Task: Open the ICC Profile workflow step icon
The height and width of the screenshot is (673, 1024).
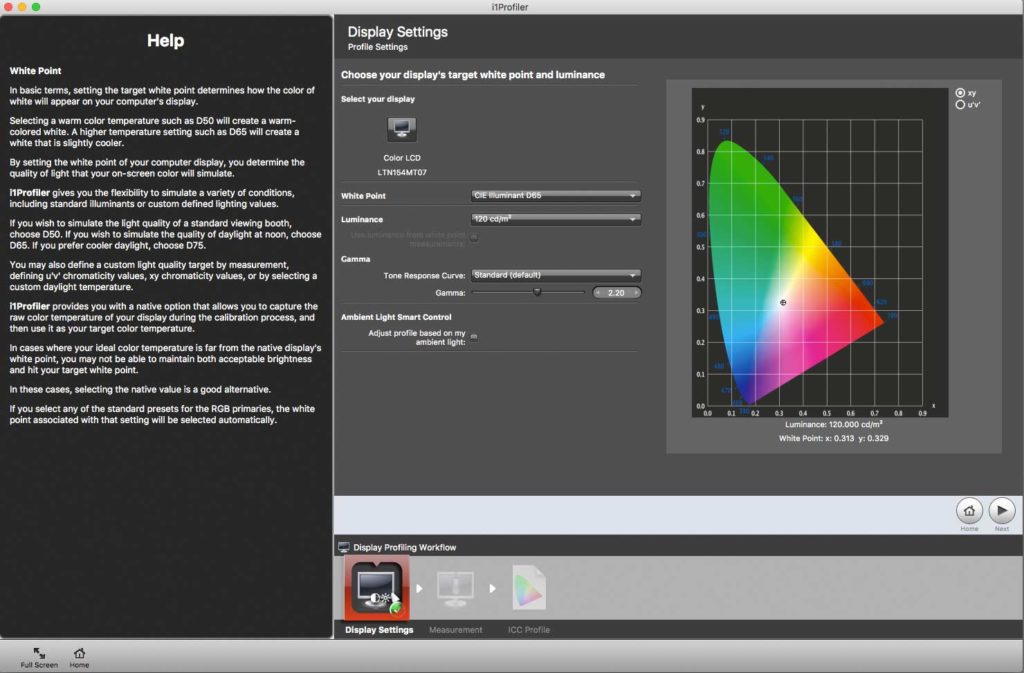Action: click(528, 587)
